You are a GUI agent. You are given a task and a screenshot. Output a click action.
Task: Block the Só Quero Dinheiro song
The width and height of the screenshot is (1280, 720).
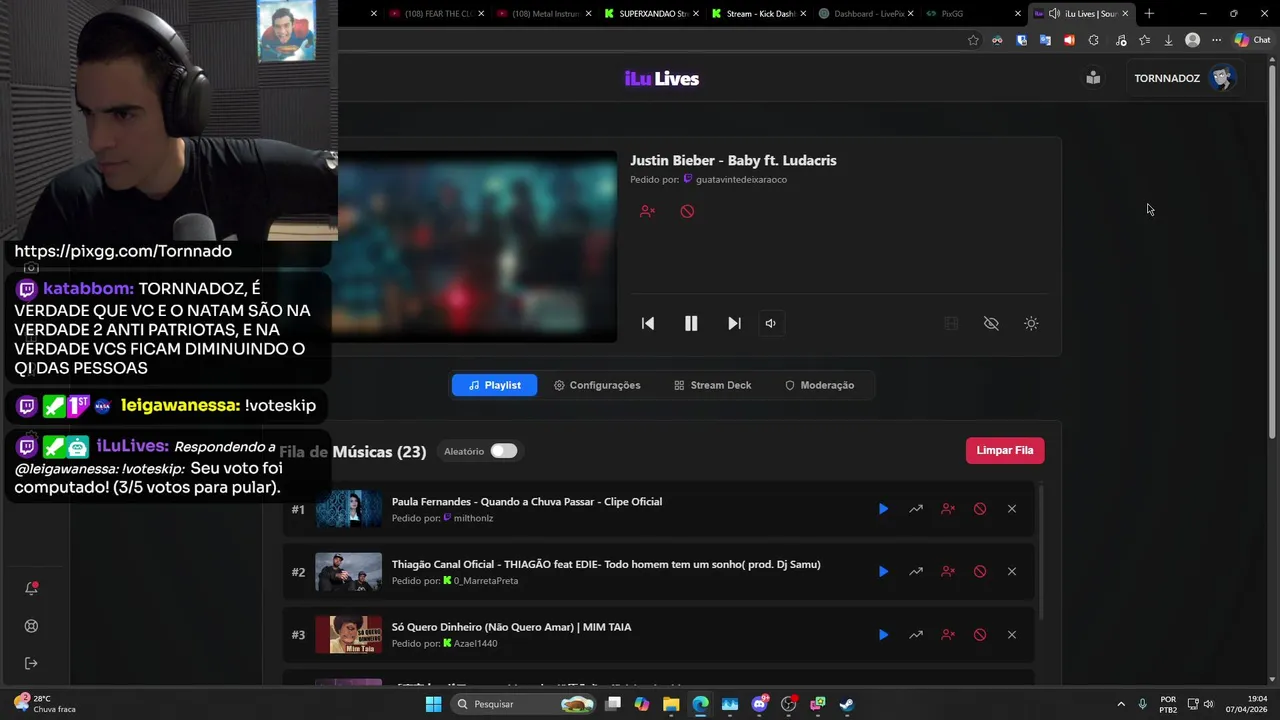tap(980, 635)
